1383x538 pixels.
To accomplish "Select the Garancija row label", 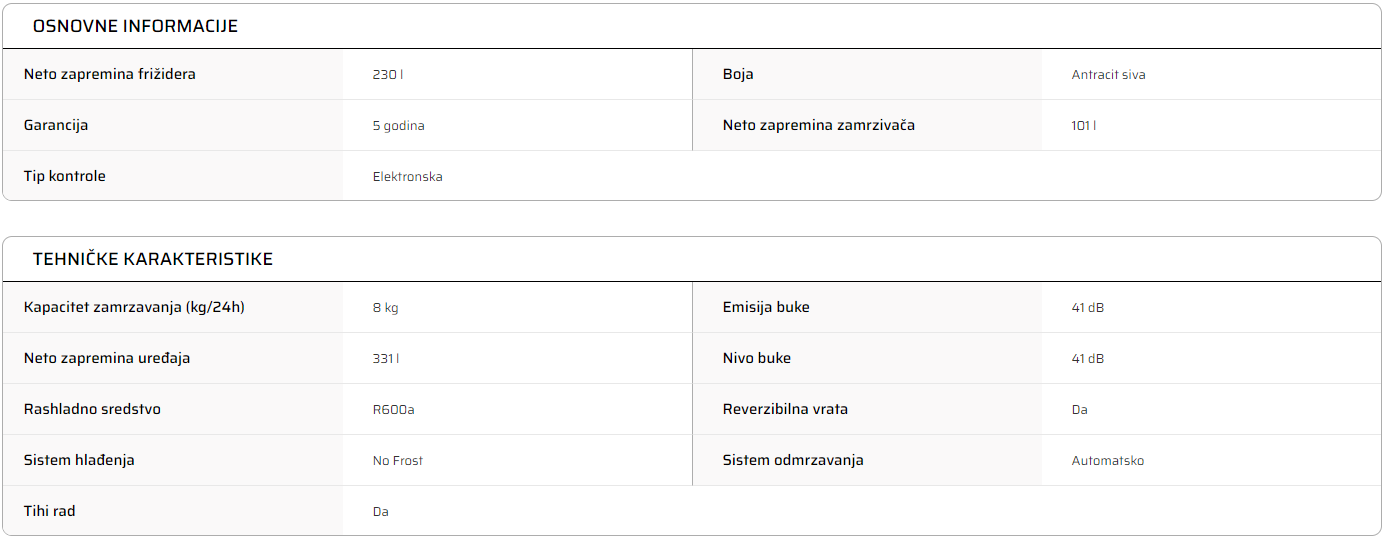I will (x=56, y=125).
